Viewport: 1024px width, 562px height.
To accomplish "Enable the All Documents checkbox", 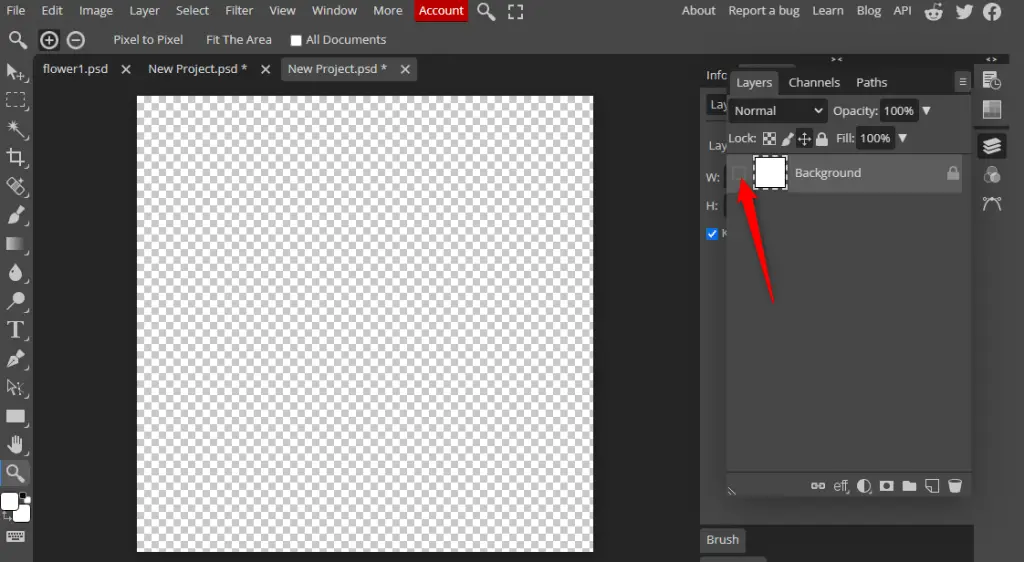I will pos(296,40).
